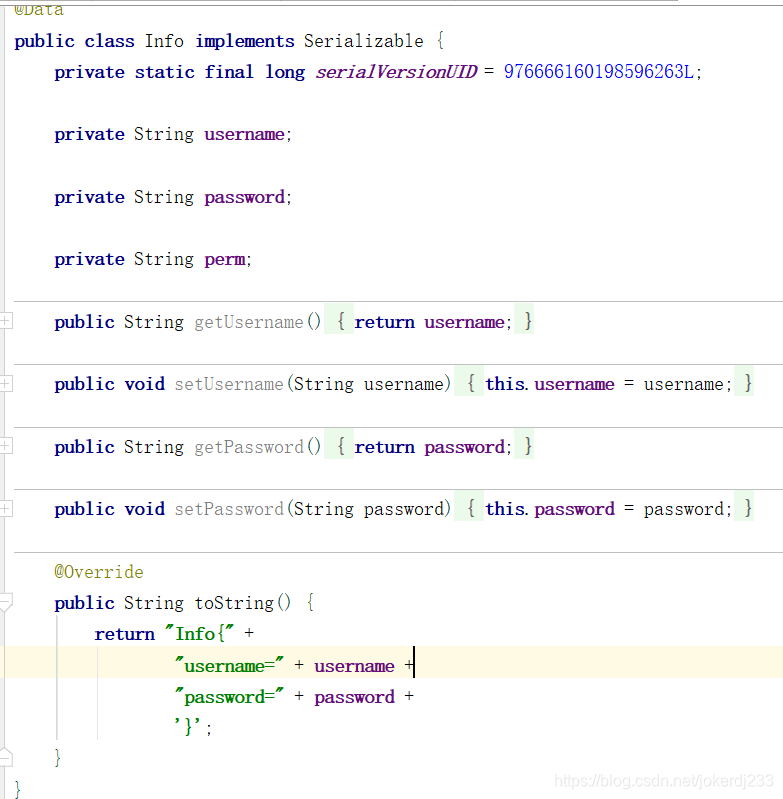
Task: Click the blog.csdn.net watermark link
Action: click(x=664, y=780)
